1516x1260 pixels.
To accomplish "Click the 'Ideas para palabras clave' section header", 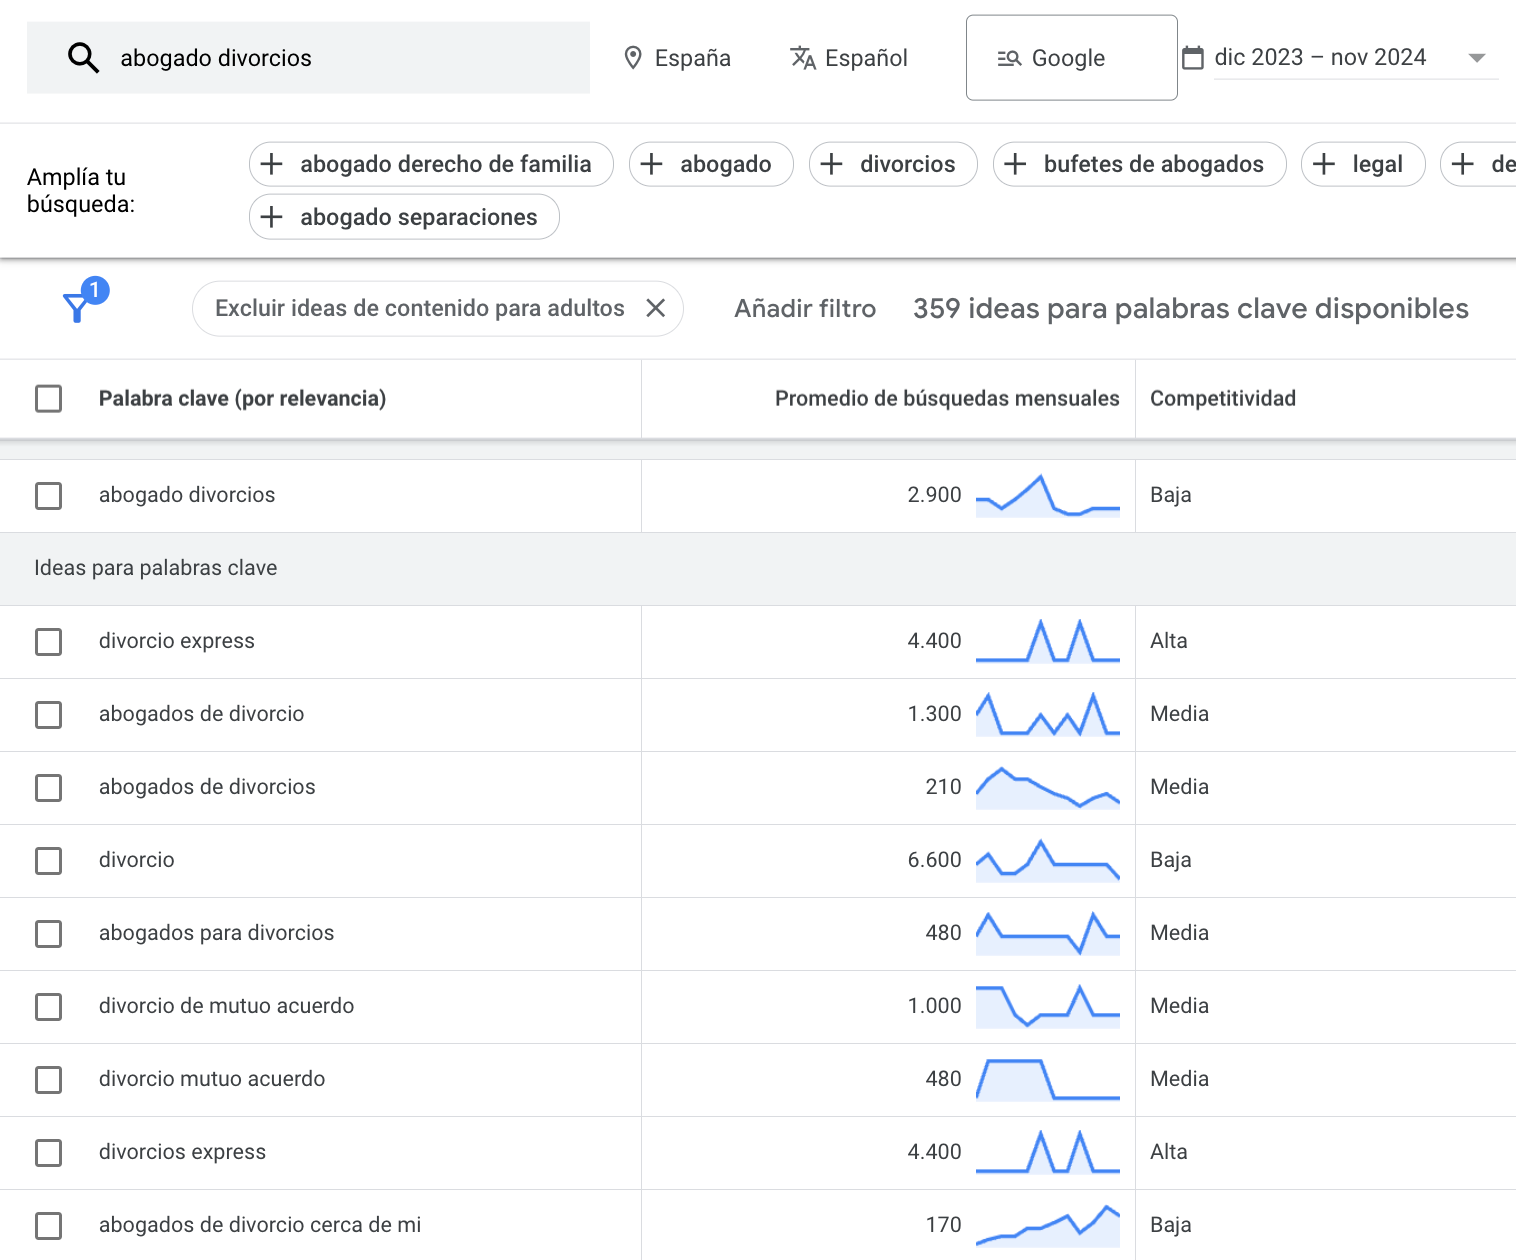I will [x=156, y=568].
